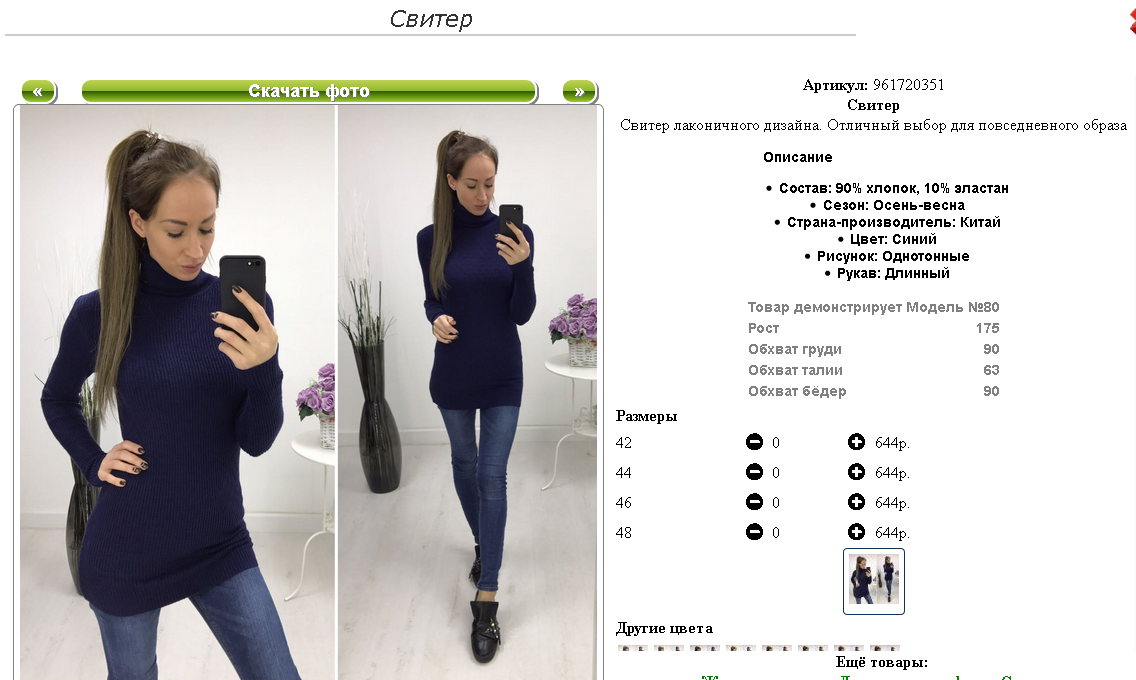Increase quantity for size 48
The image size is (1136, 680).
pos(856,532)
